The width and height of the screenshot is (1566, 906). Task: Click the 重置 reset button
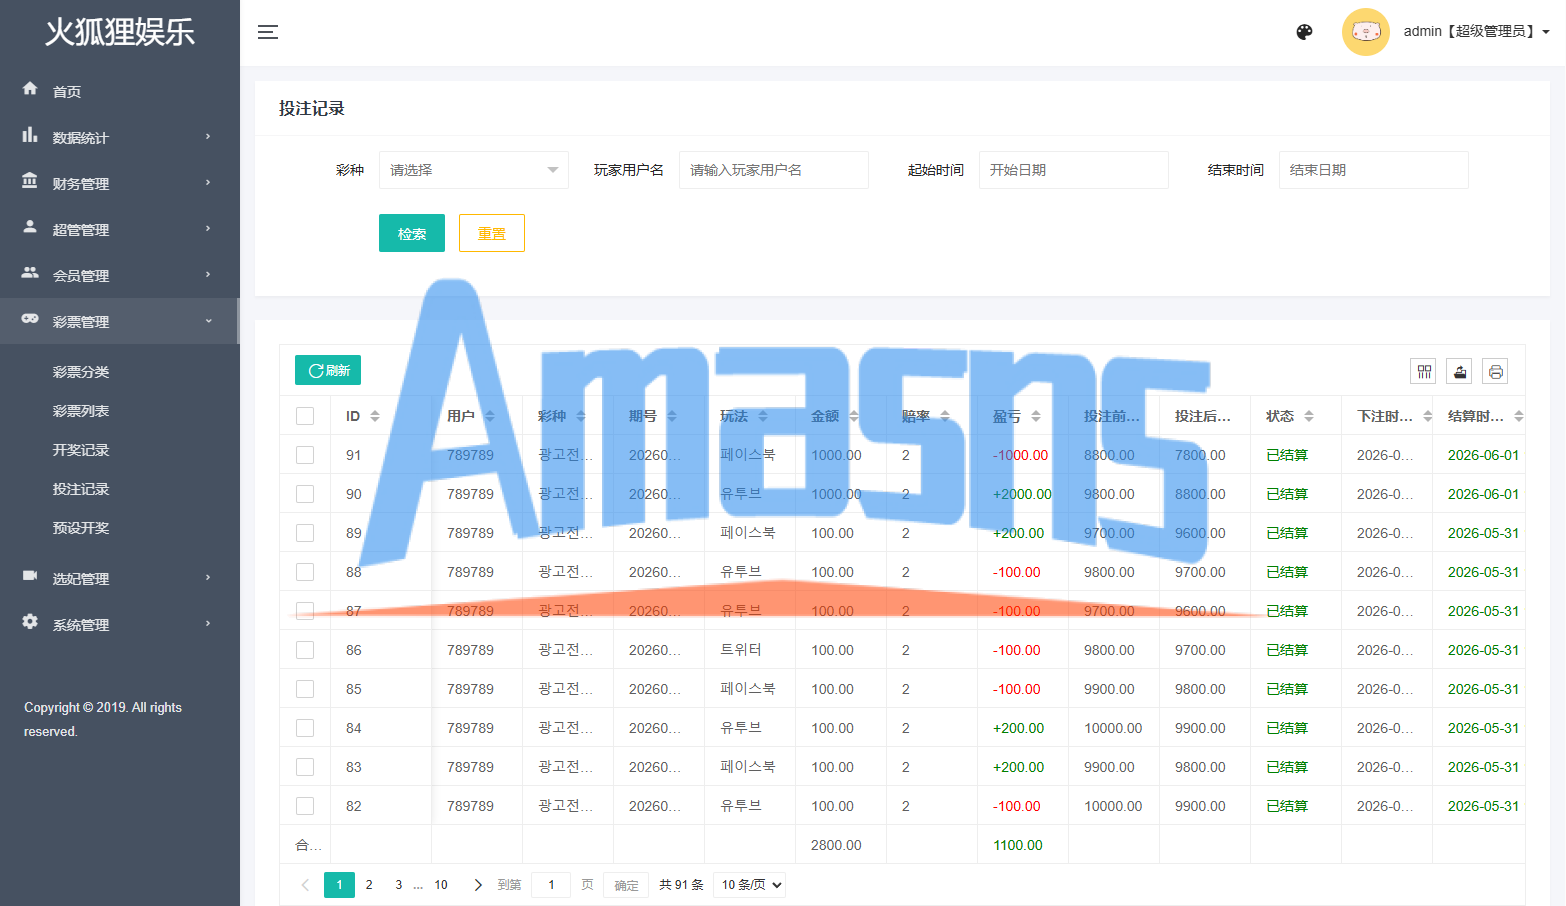[492, 233]
